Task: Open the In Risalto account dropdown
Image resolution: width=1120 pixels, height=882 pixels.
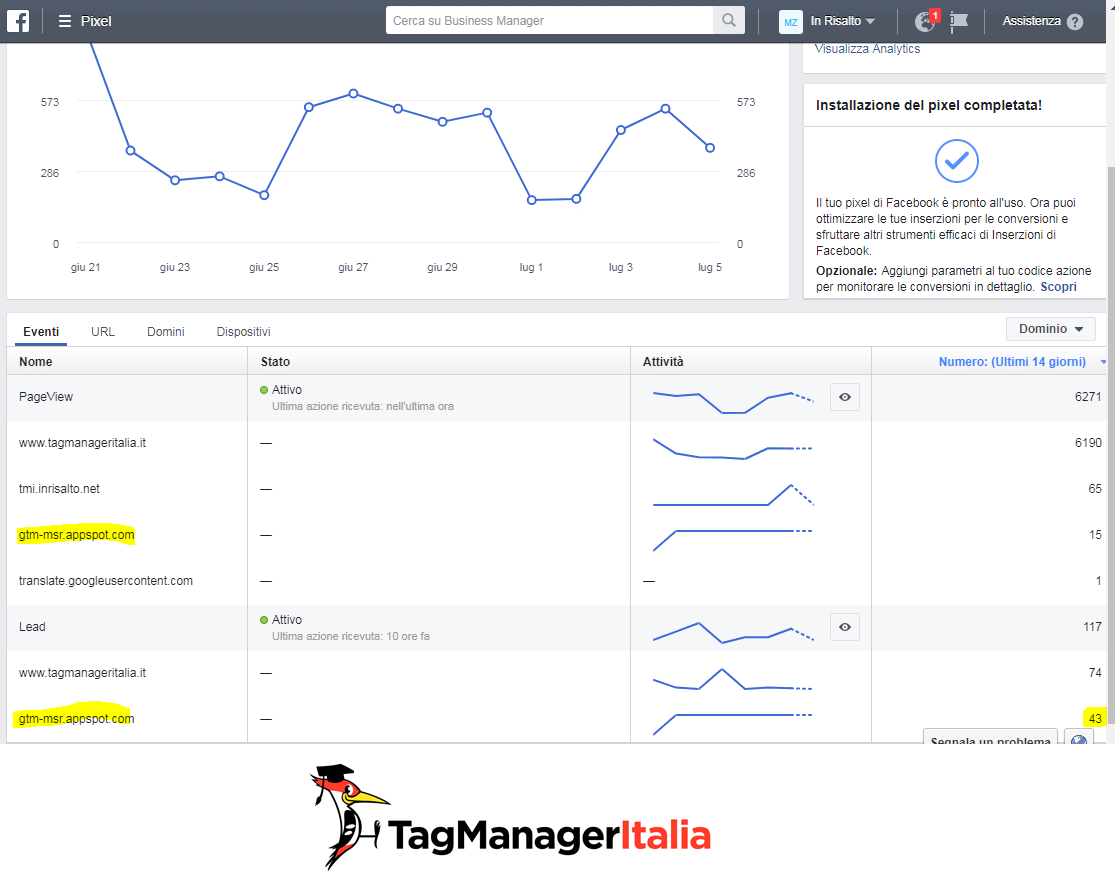Action: (x=842, y=21)
